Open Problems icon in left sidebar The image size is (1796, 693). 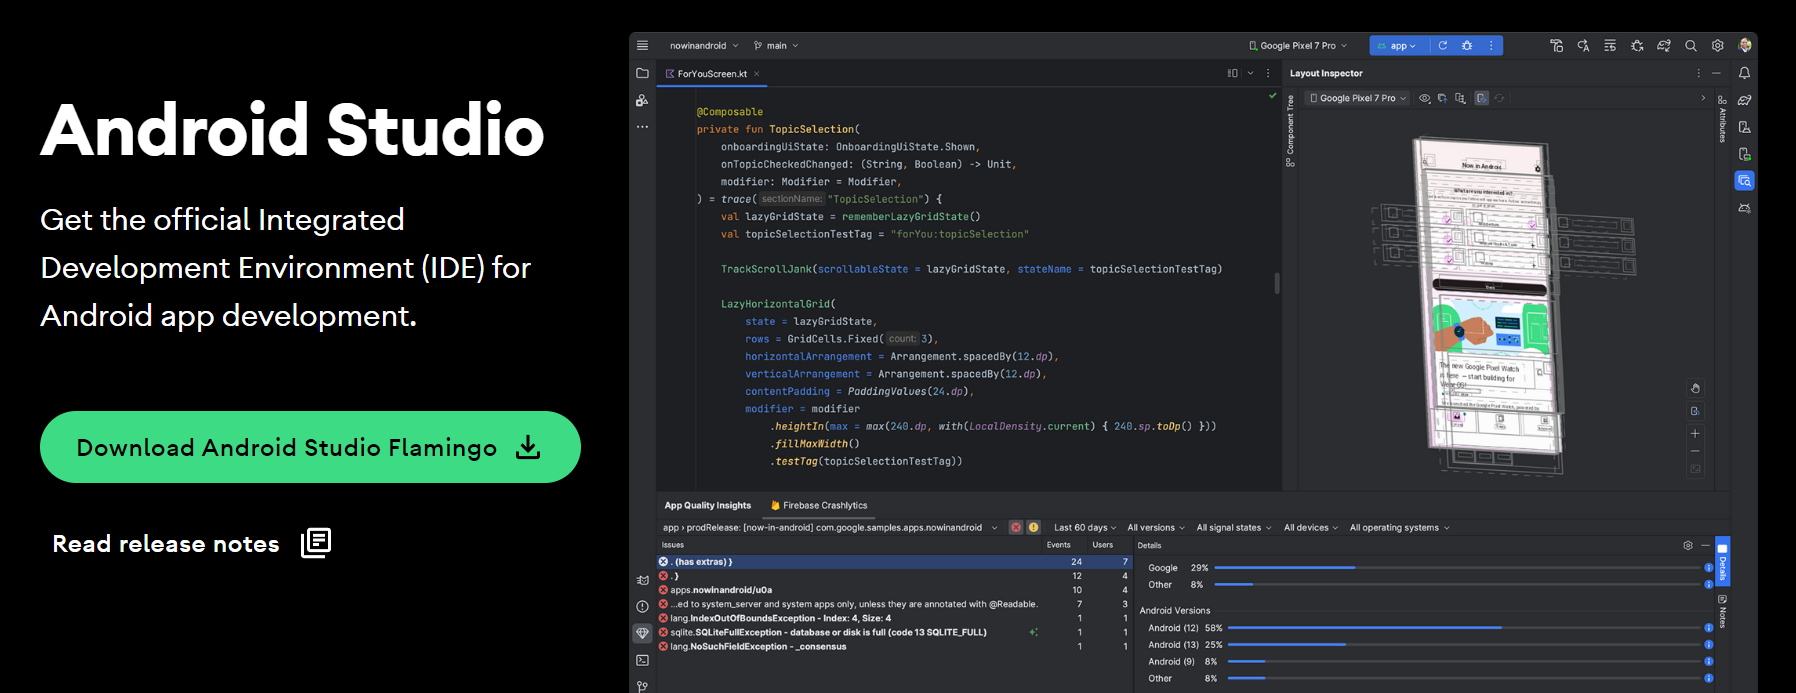pyautogui.click(x=642, y=606)
